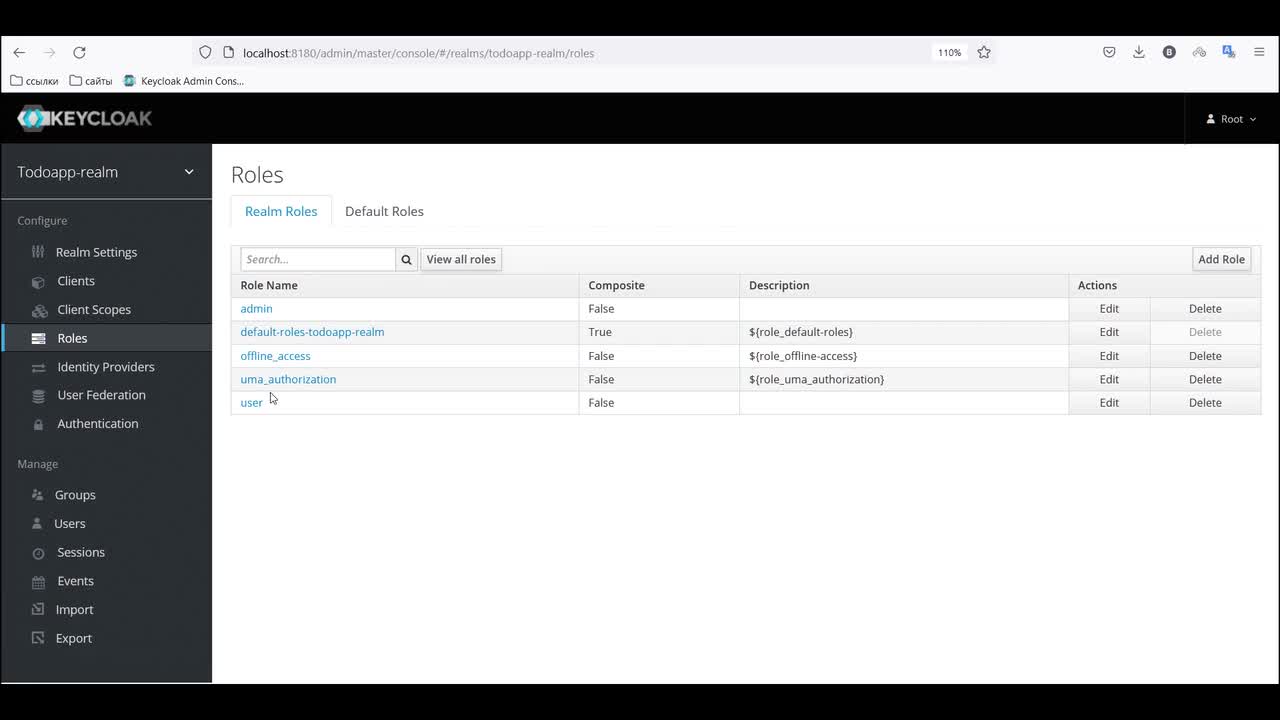The image size is (1280, 720).
Task: Expand the Todoapp-realm selector
Action: tap(106, 172)
